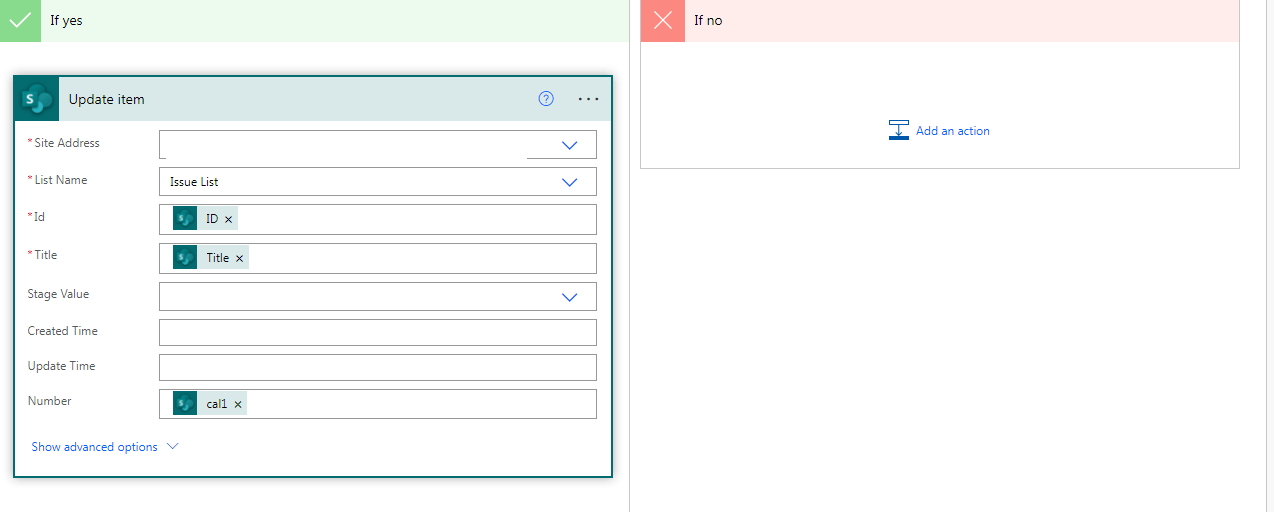Image resolution: width=1274 pixels, height=512 pixels.
Task: Click Add an action in If no branch
Action: 939,131
